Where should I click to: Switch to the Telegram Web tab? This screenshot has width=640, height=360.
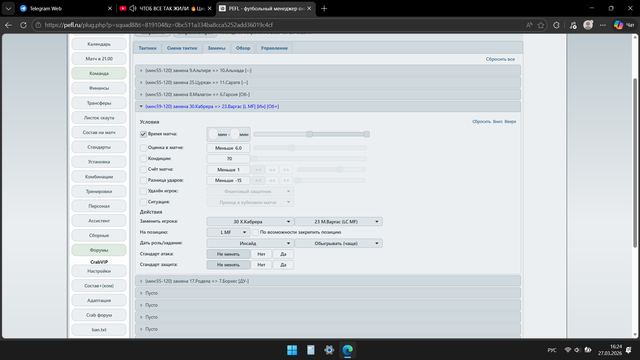tap(65, 8)
